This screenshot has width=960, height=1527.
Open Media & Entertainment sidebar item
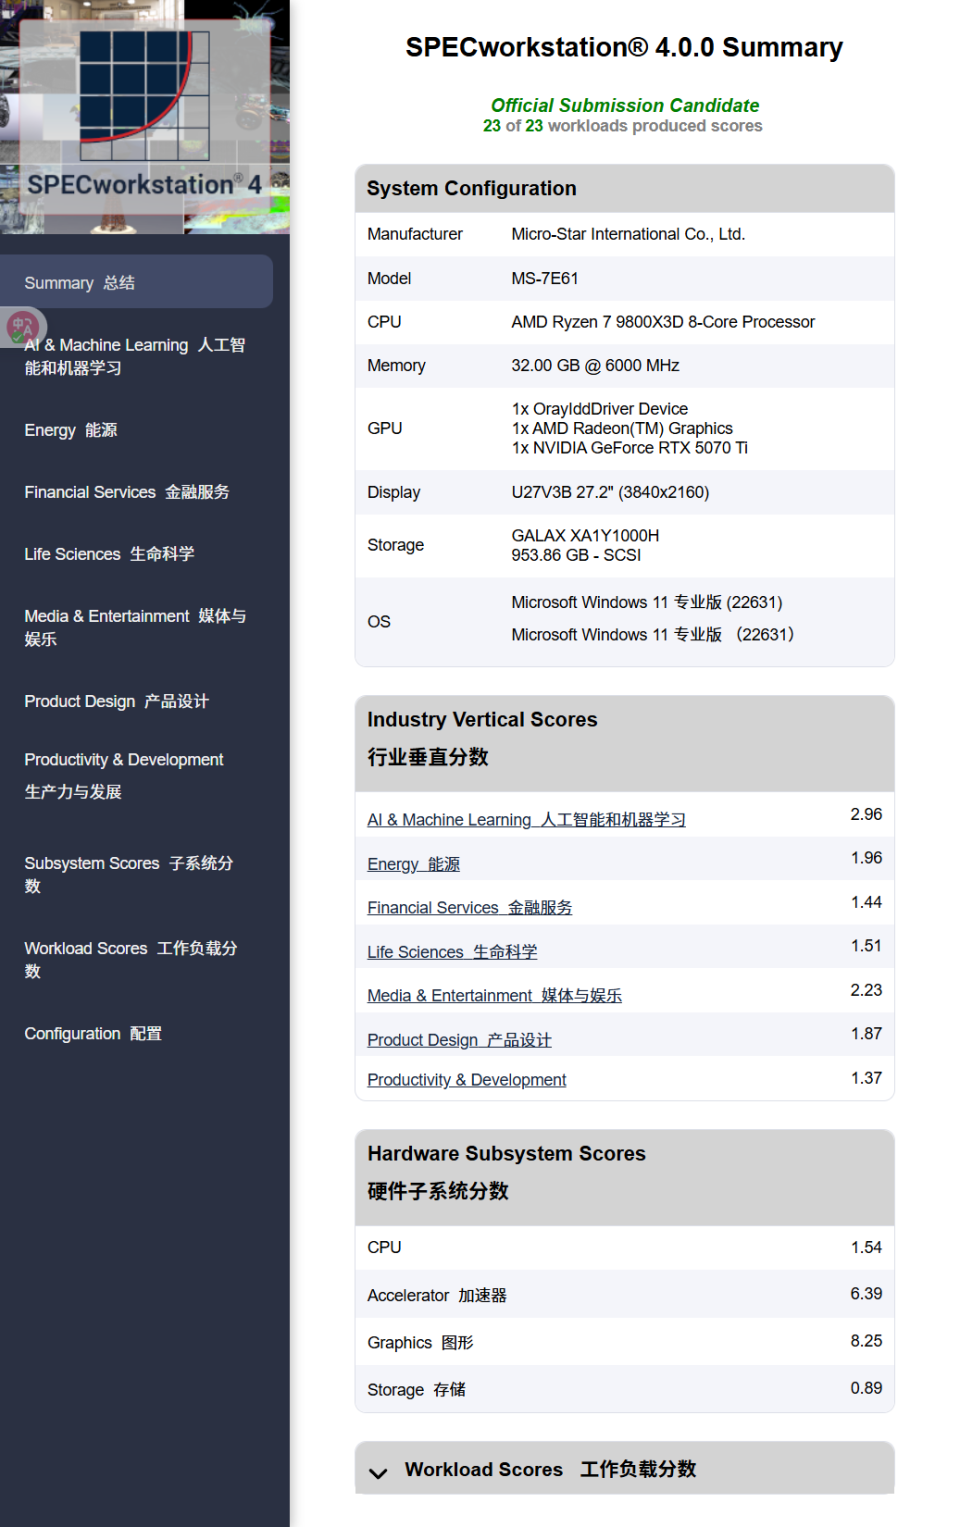pos(136,627)
